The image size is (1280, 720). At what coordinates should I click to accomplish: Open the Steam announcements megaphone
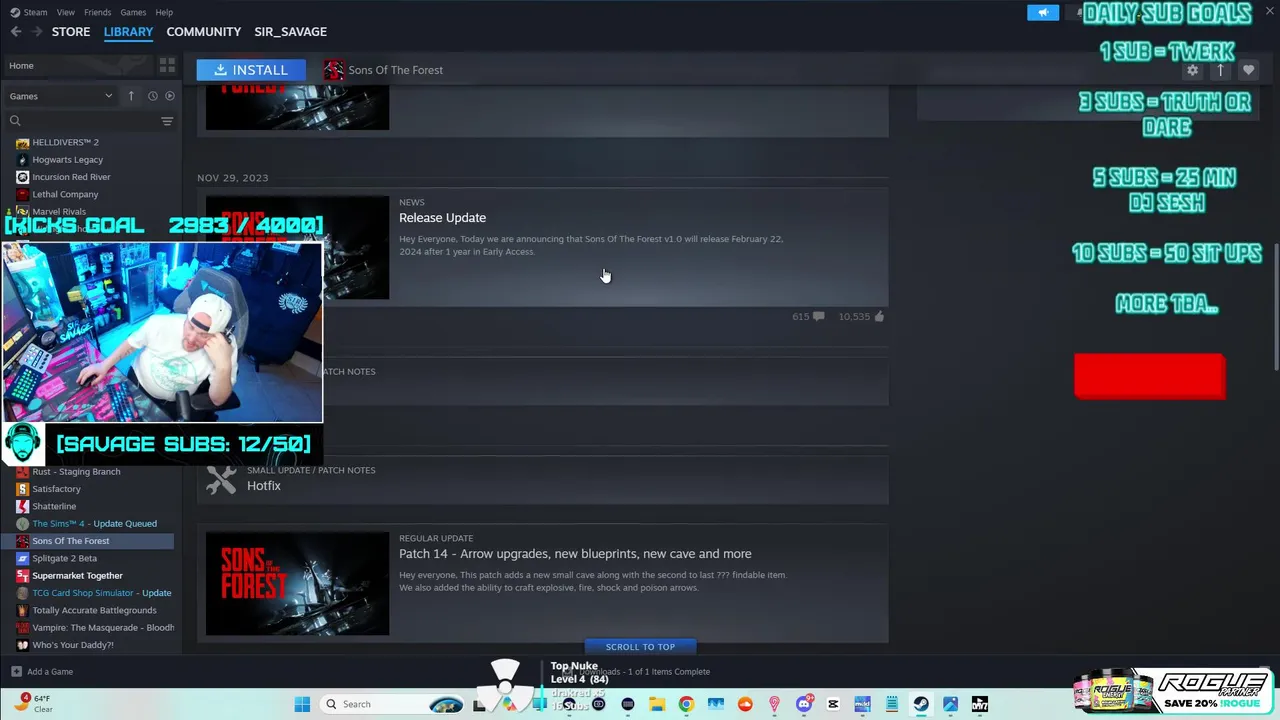[1043, 12]
